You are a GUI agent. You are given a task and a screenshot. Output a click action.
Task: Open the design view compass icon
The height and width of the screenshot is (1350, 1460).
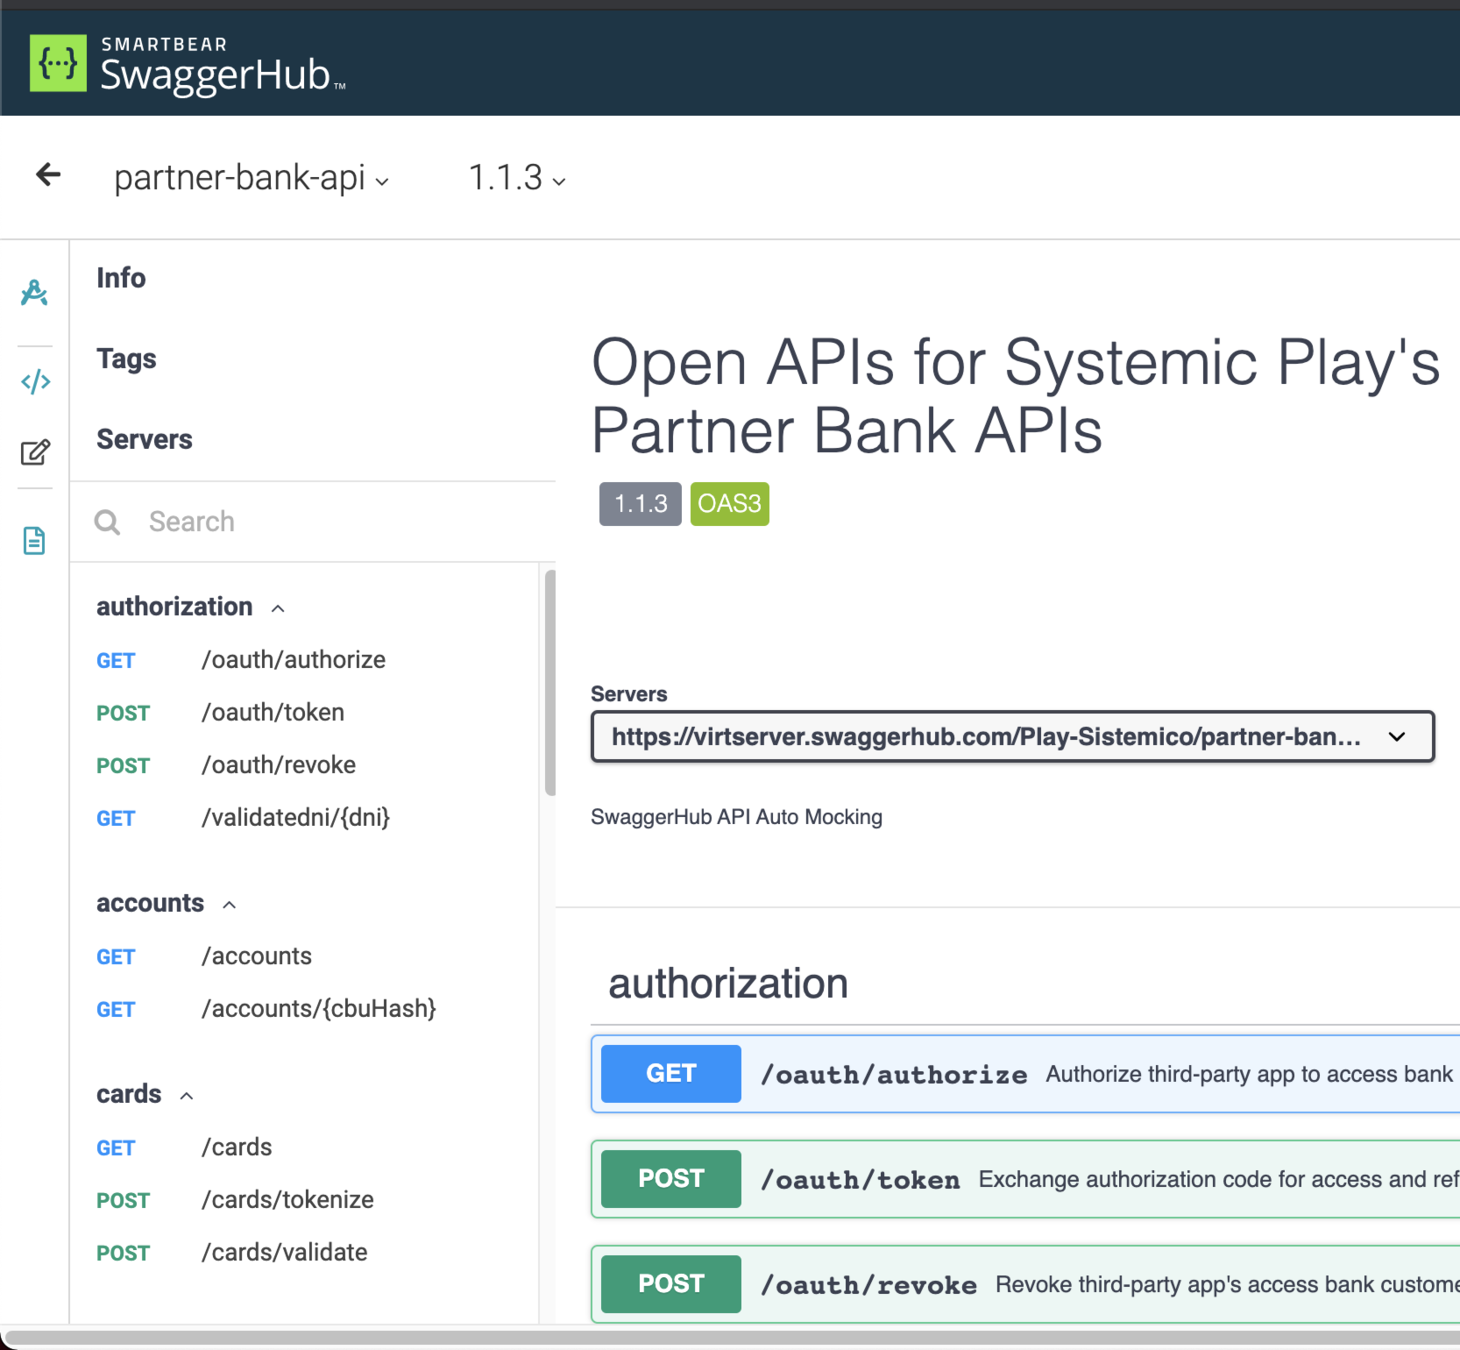35,293
